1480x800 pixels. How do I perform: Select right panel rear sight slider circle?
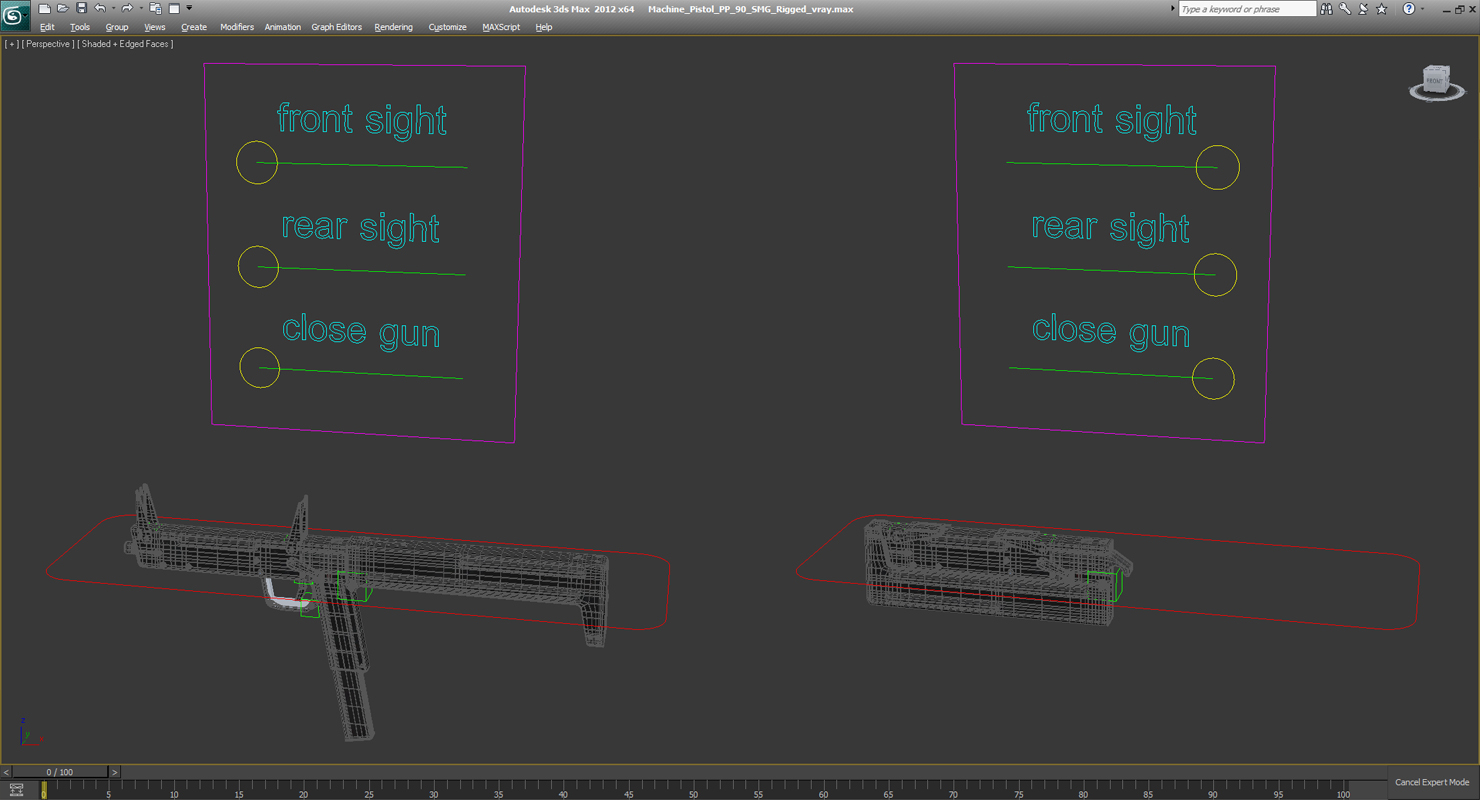(x=1216, y=275)
